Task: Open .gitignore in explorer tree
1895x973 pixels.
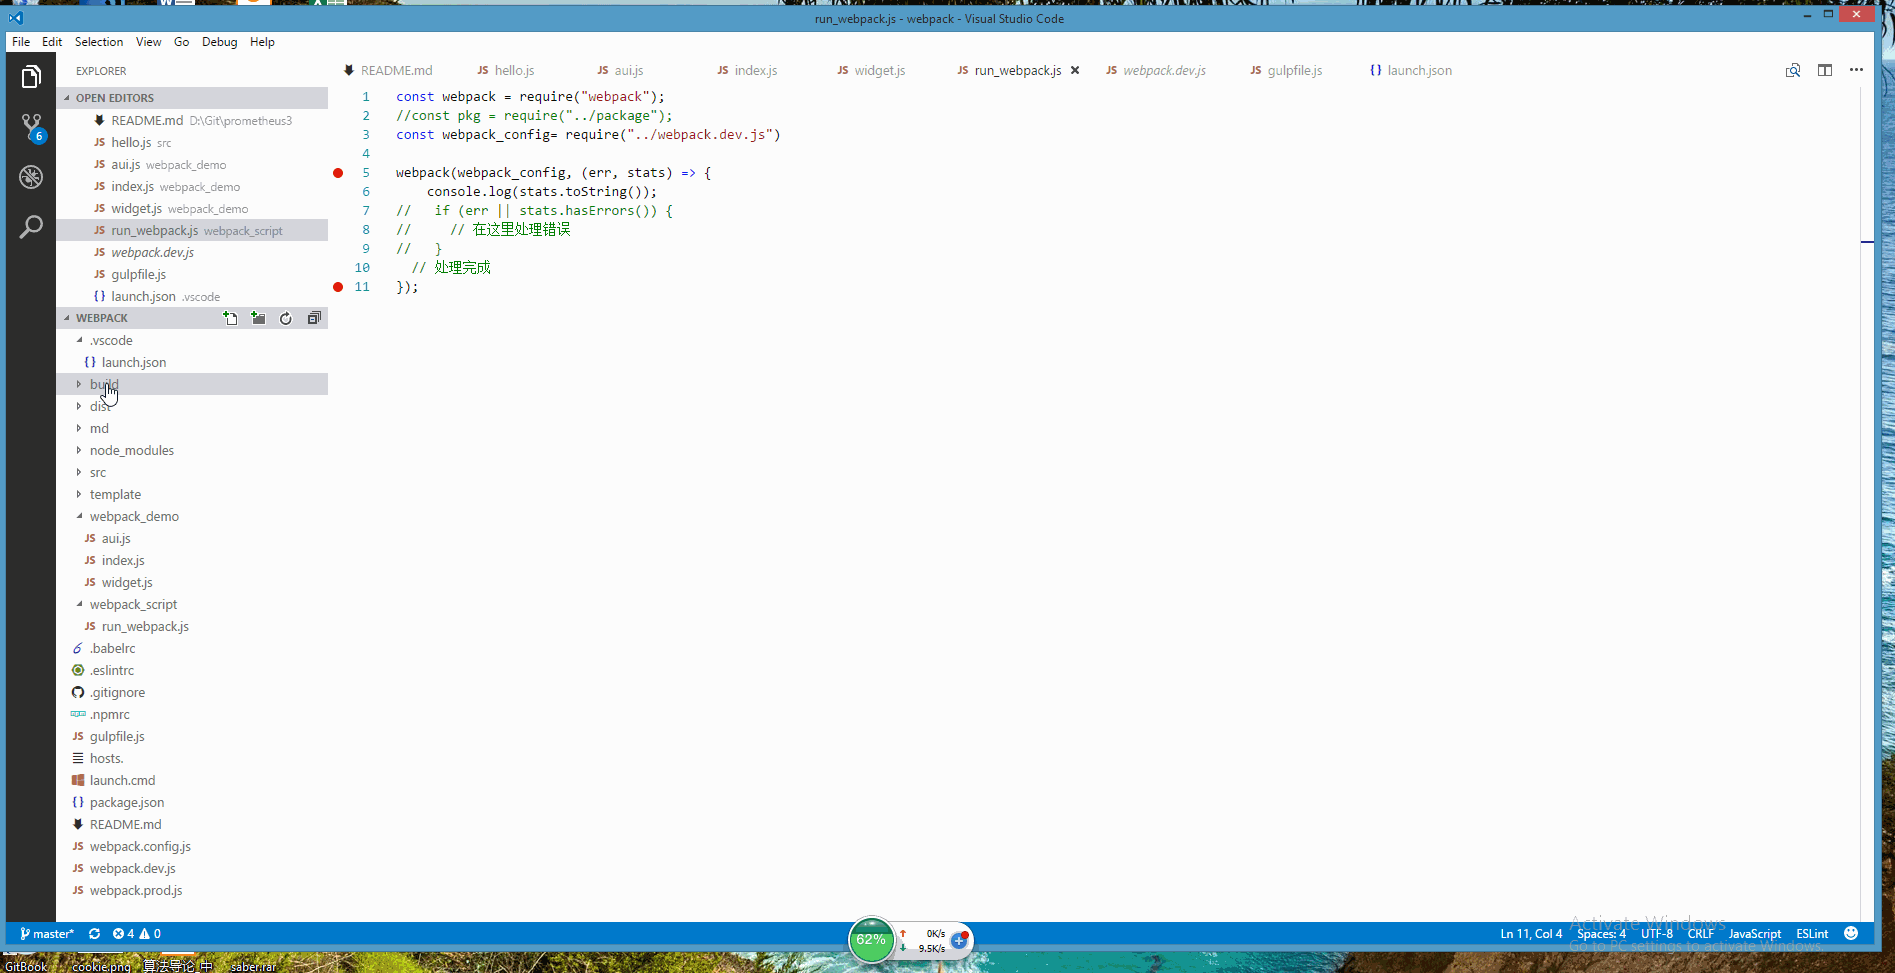Action: point(192,692)
